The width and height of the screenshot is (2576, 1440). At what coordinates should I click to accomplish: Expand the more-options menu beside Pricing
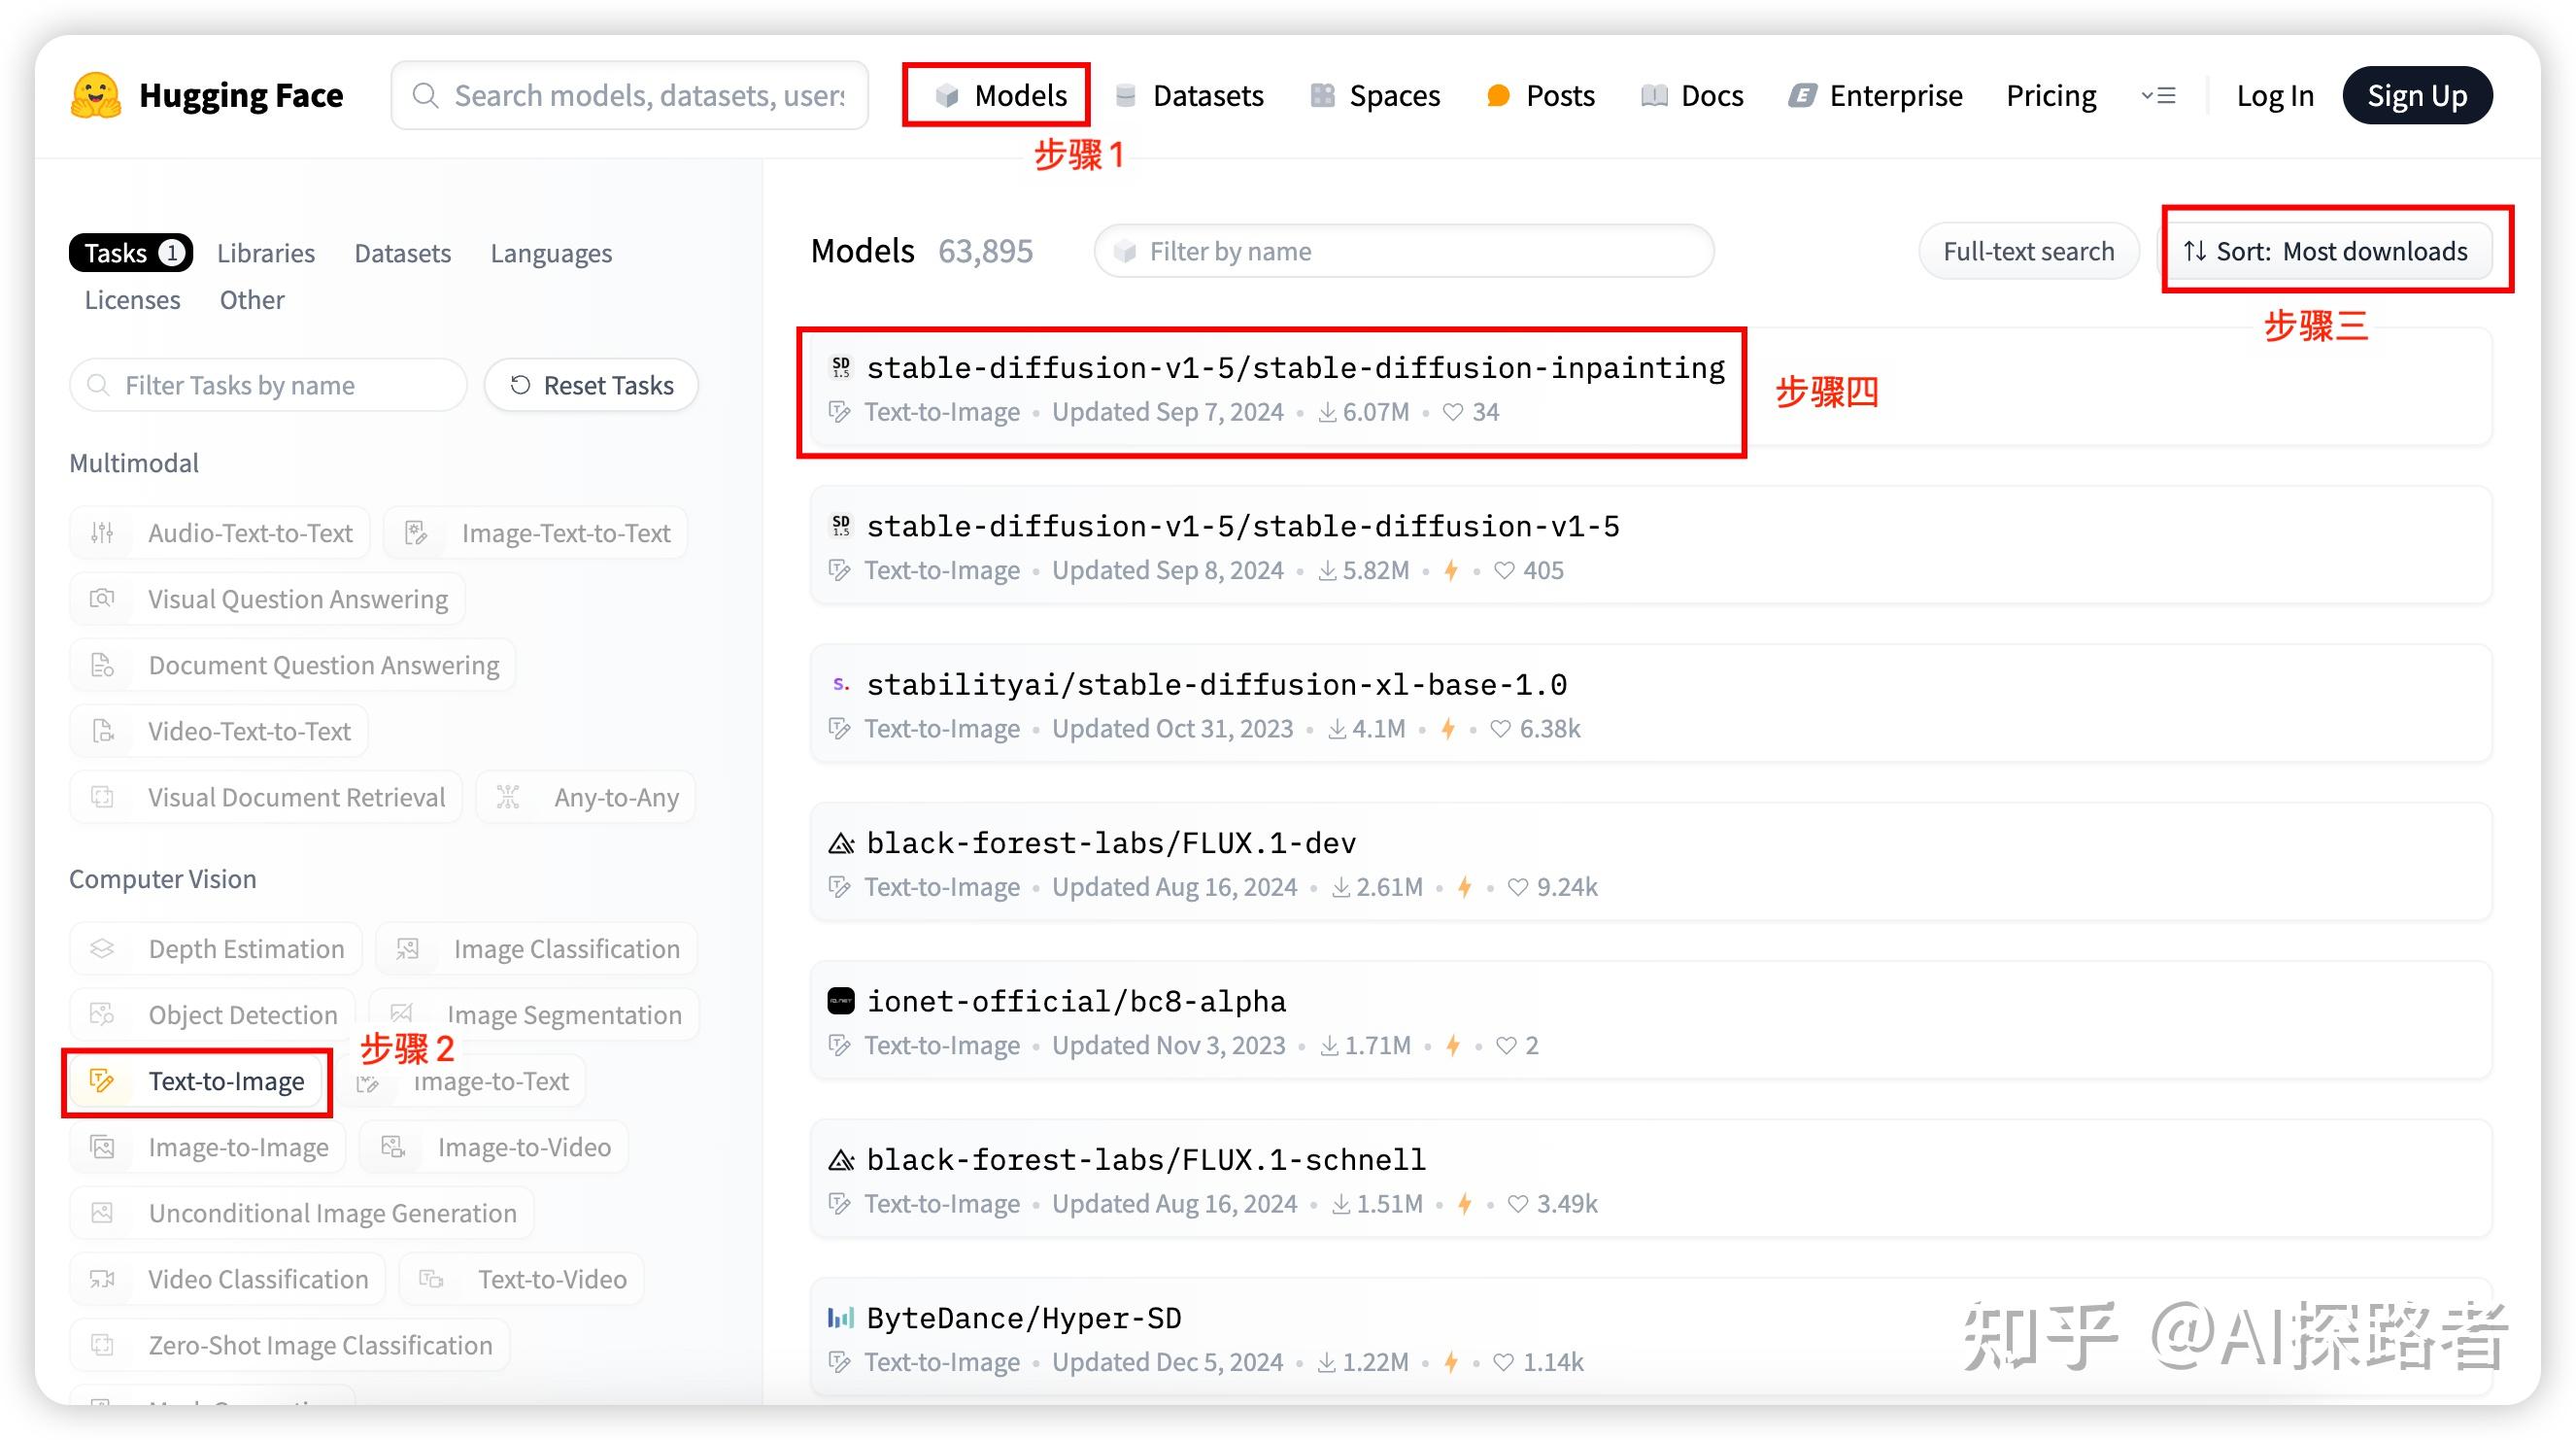(2158, 96)
